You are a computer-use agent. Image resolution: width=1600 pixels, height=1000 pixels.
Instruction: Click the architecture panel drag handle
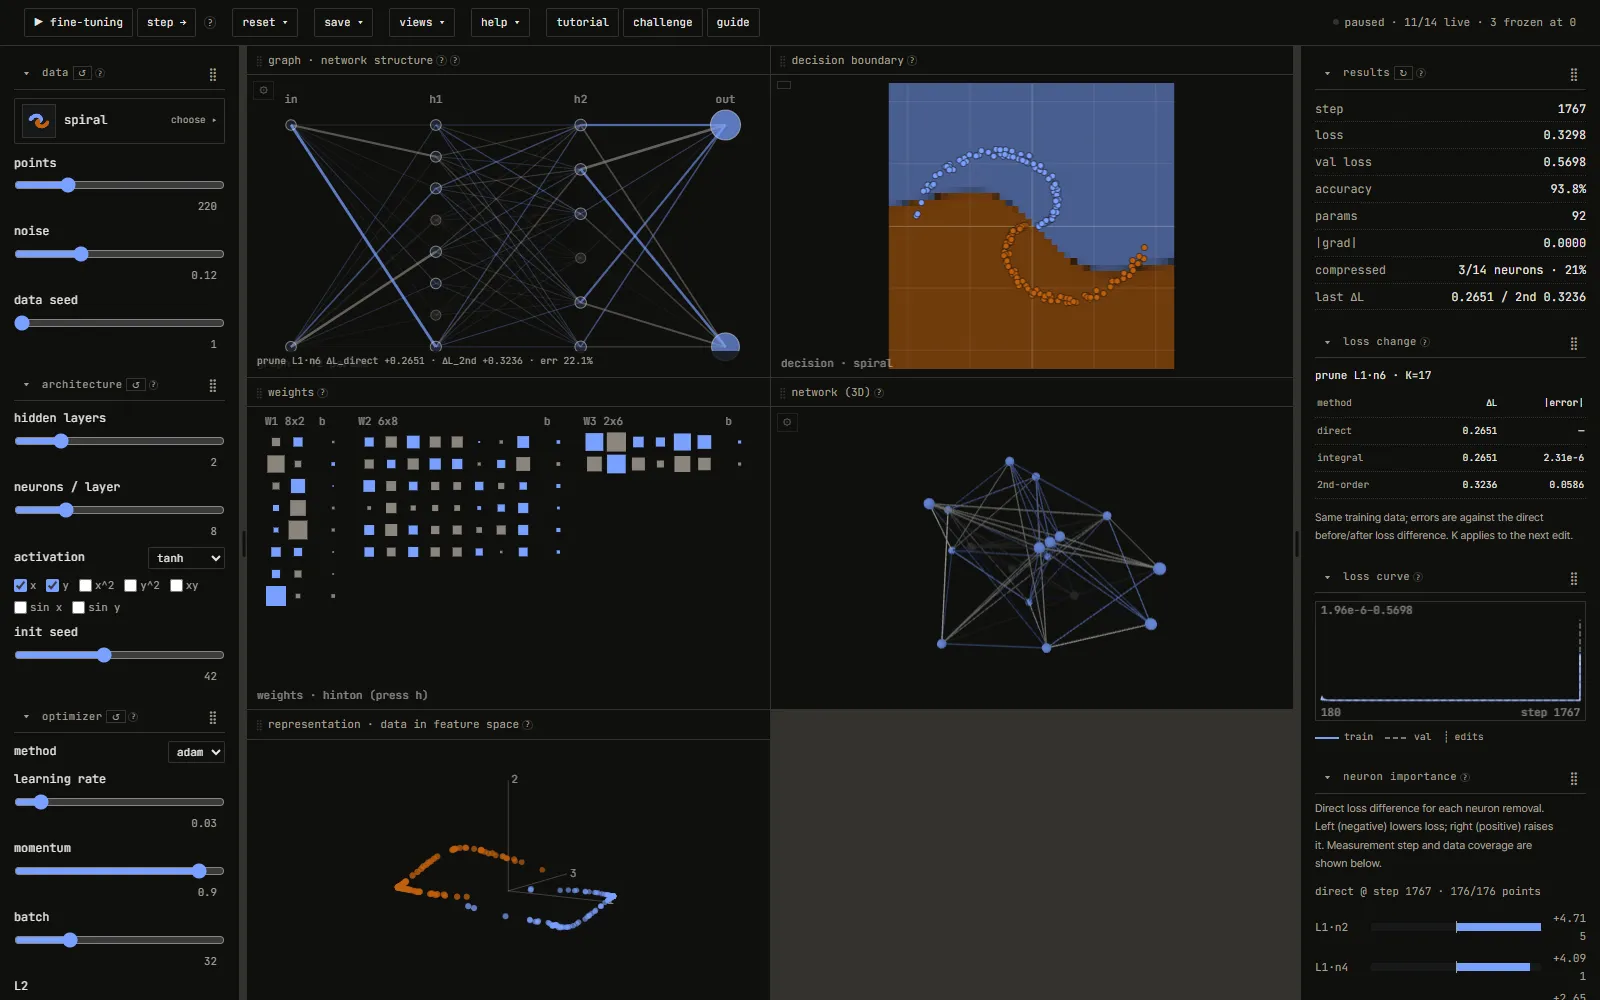[213, 385]
